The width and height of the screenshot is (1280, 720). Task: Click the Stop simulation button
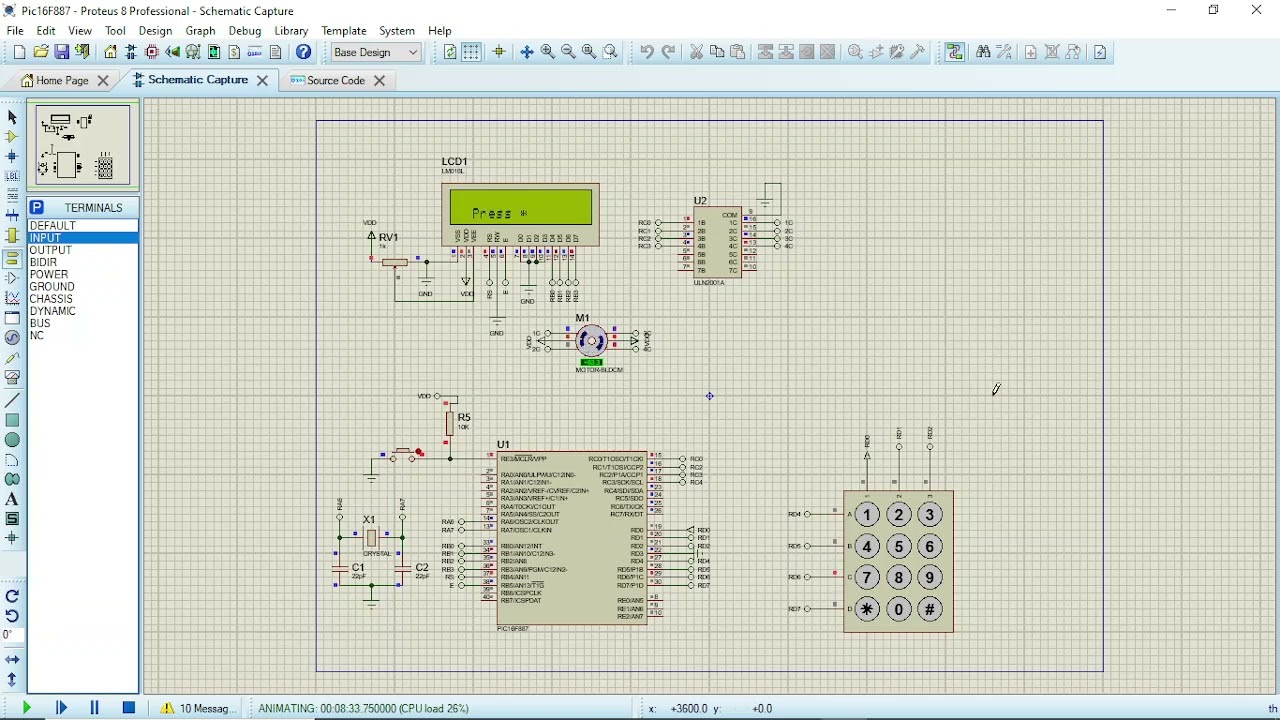[129, 708]
